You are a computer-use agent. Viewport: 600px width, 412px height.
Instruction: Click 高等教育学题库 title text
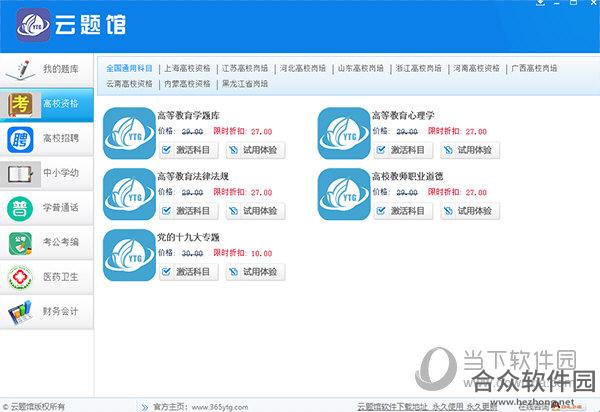pyautogui.click(x=189, y=115)
